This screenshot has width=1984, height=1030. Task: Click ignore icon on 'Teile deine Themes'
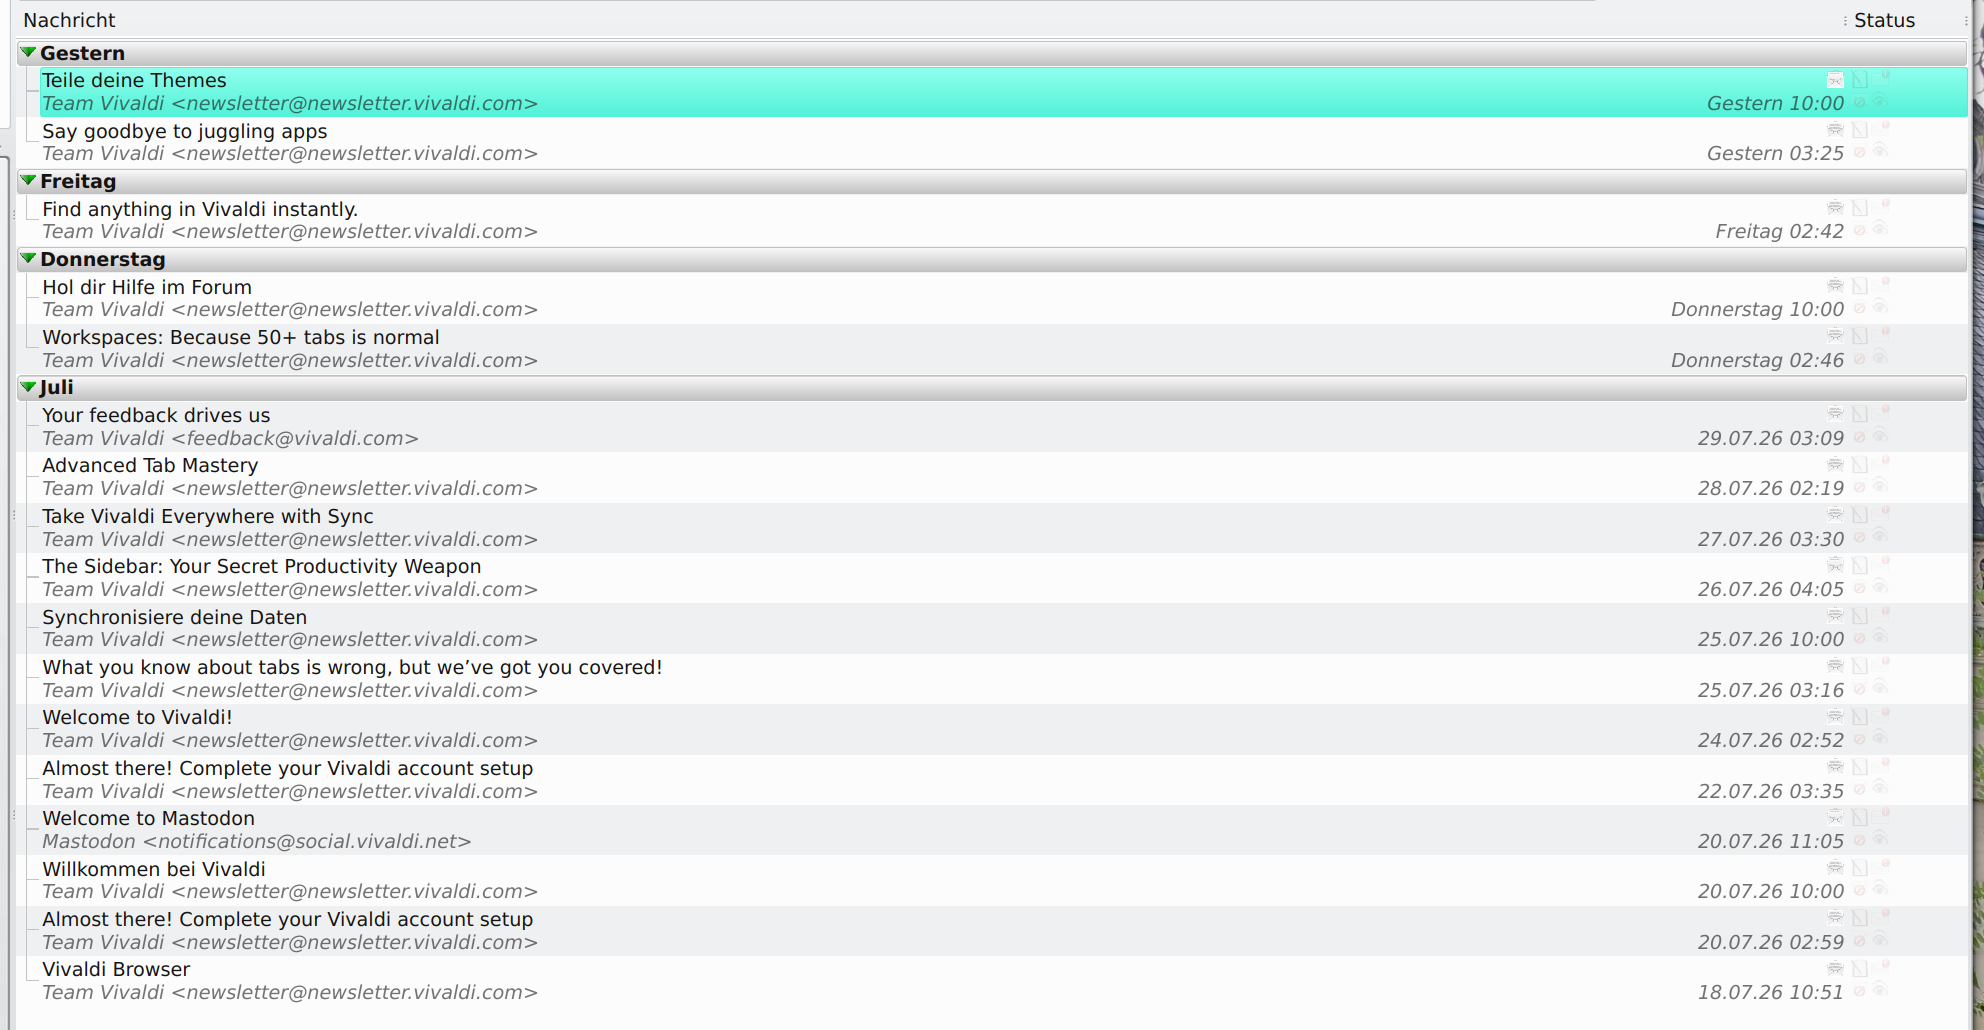1860,102
